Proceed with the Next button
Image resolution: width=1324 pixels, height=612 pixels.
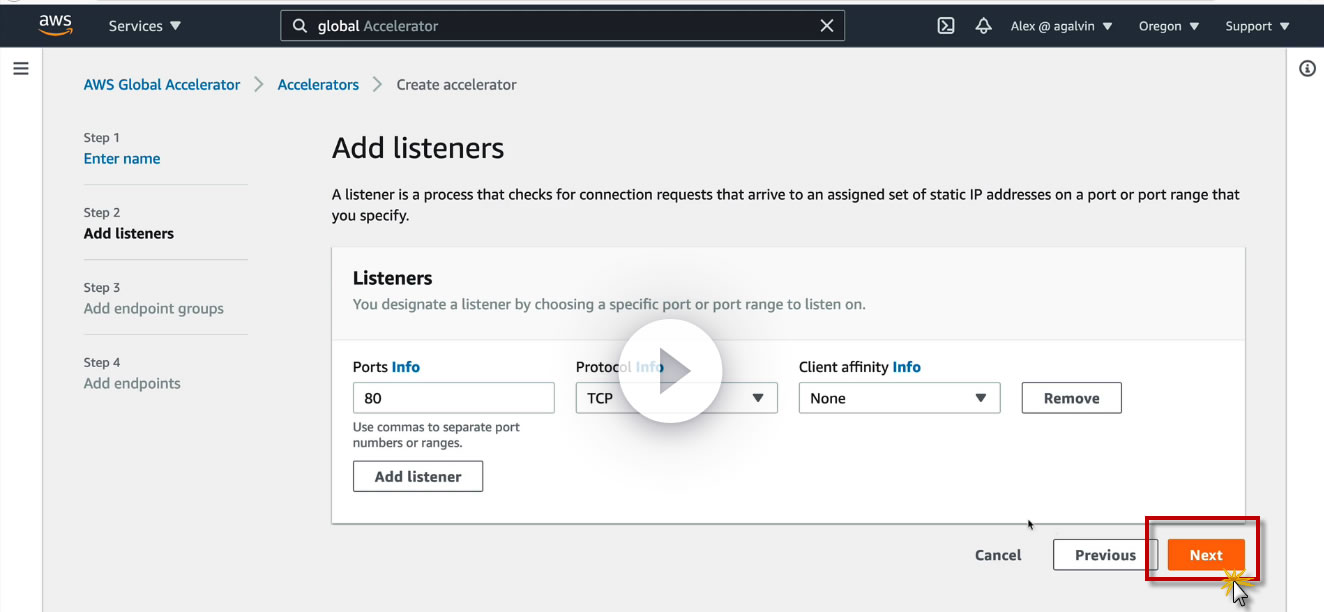tap(1206, 555)
